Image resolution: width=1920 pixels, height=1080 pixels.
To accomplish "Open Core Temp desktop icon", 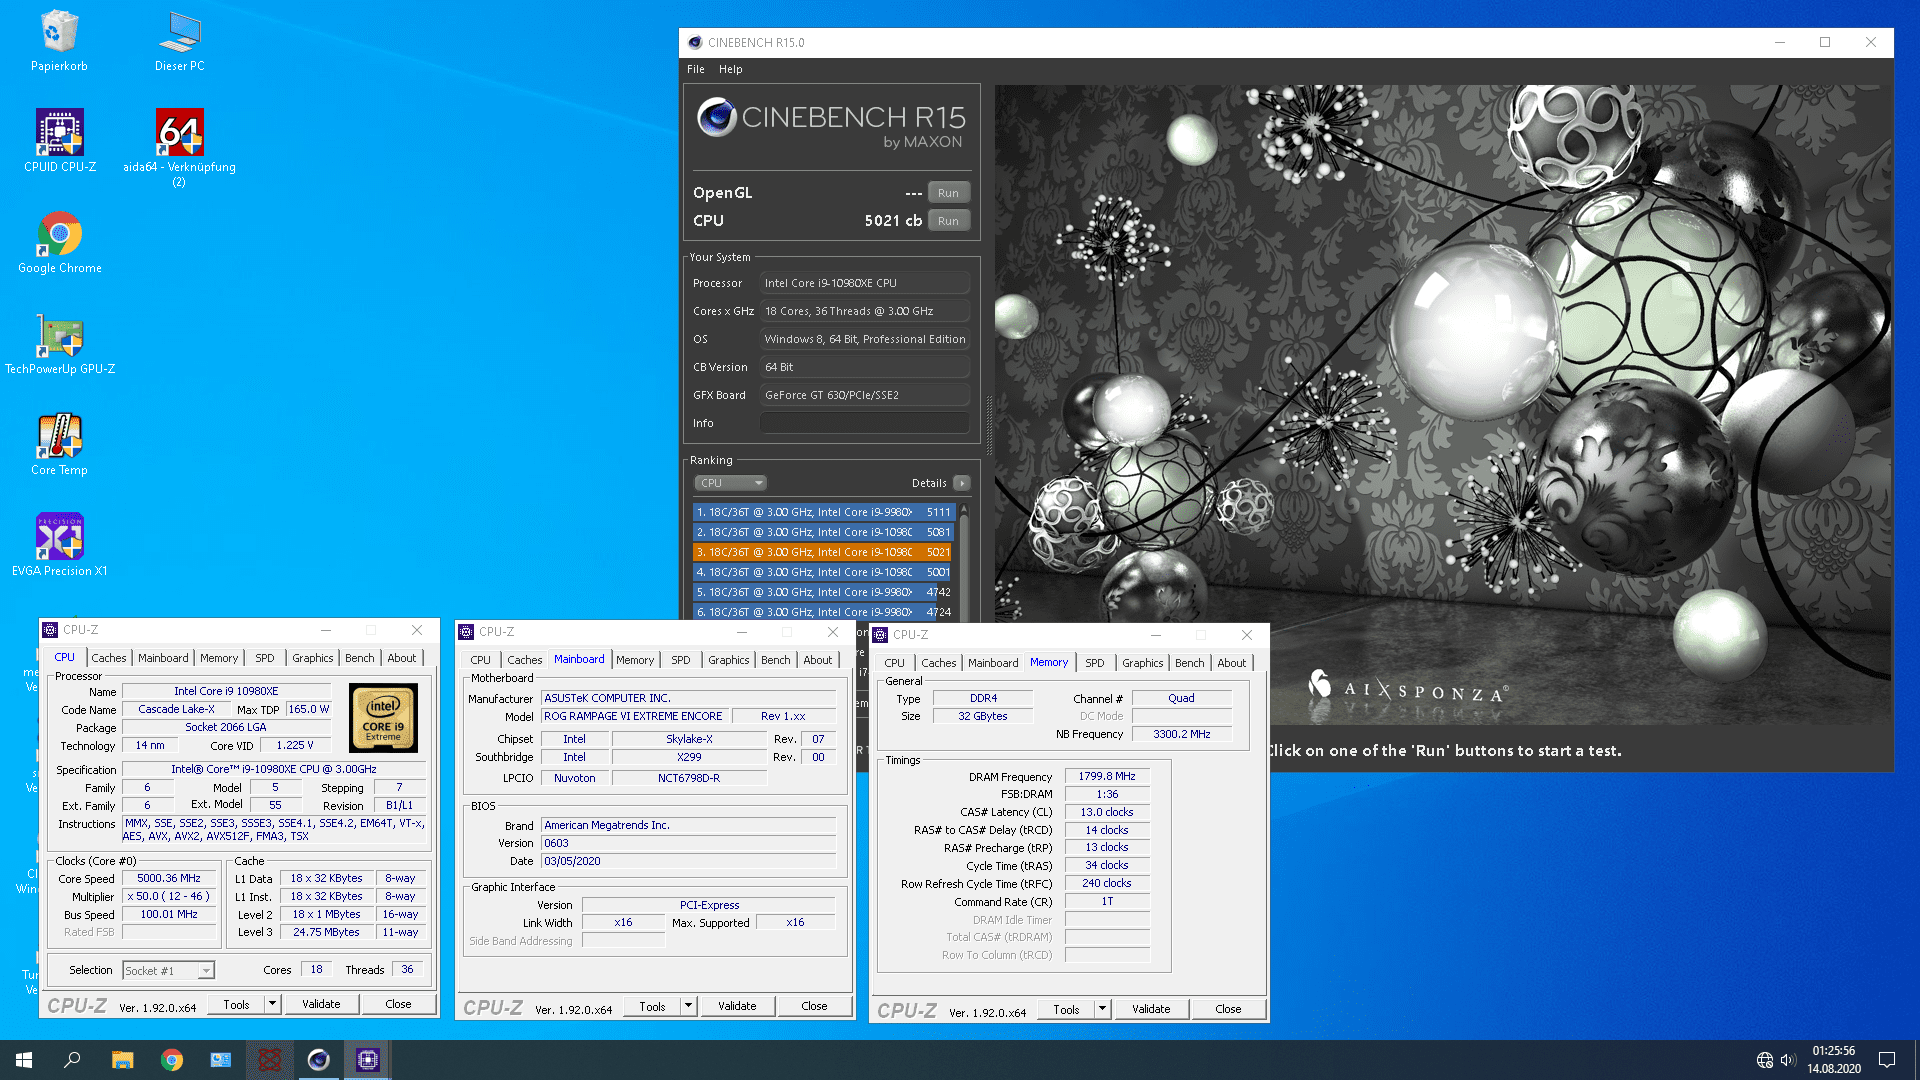I will [x=60, y=444].
